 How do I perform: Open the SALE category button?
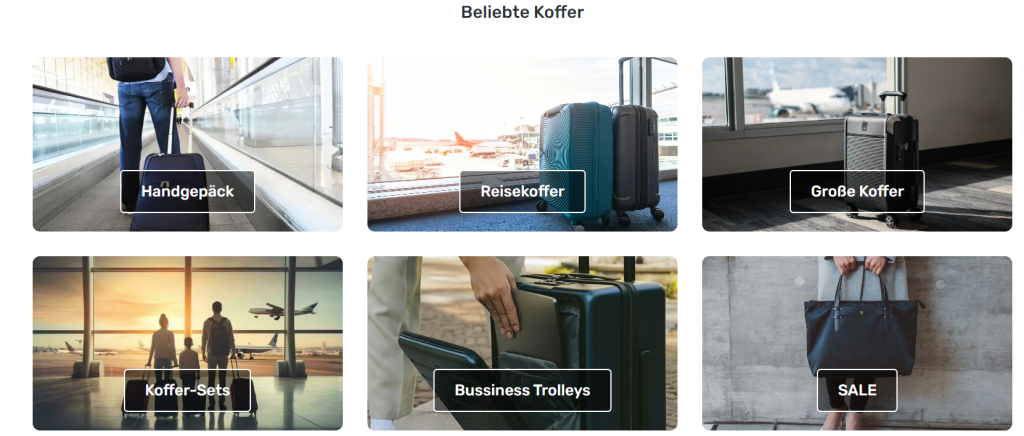[857, 390]
